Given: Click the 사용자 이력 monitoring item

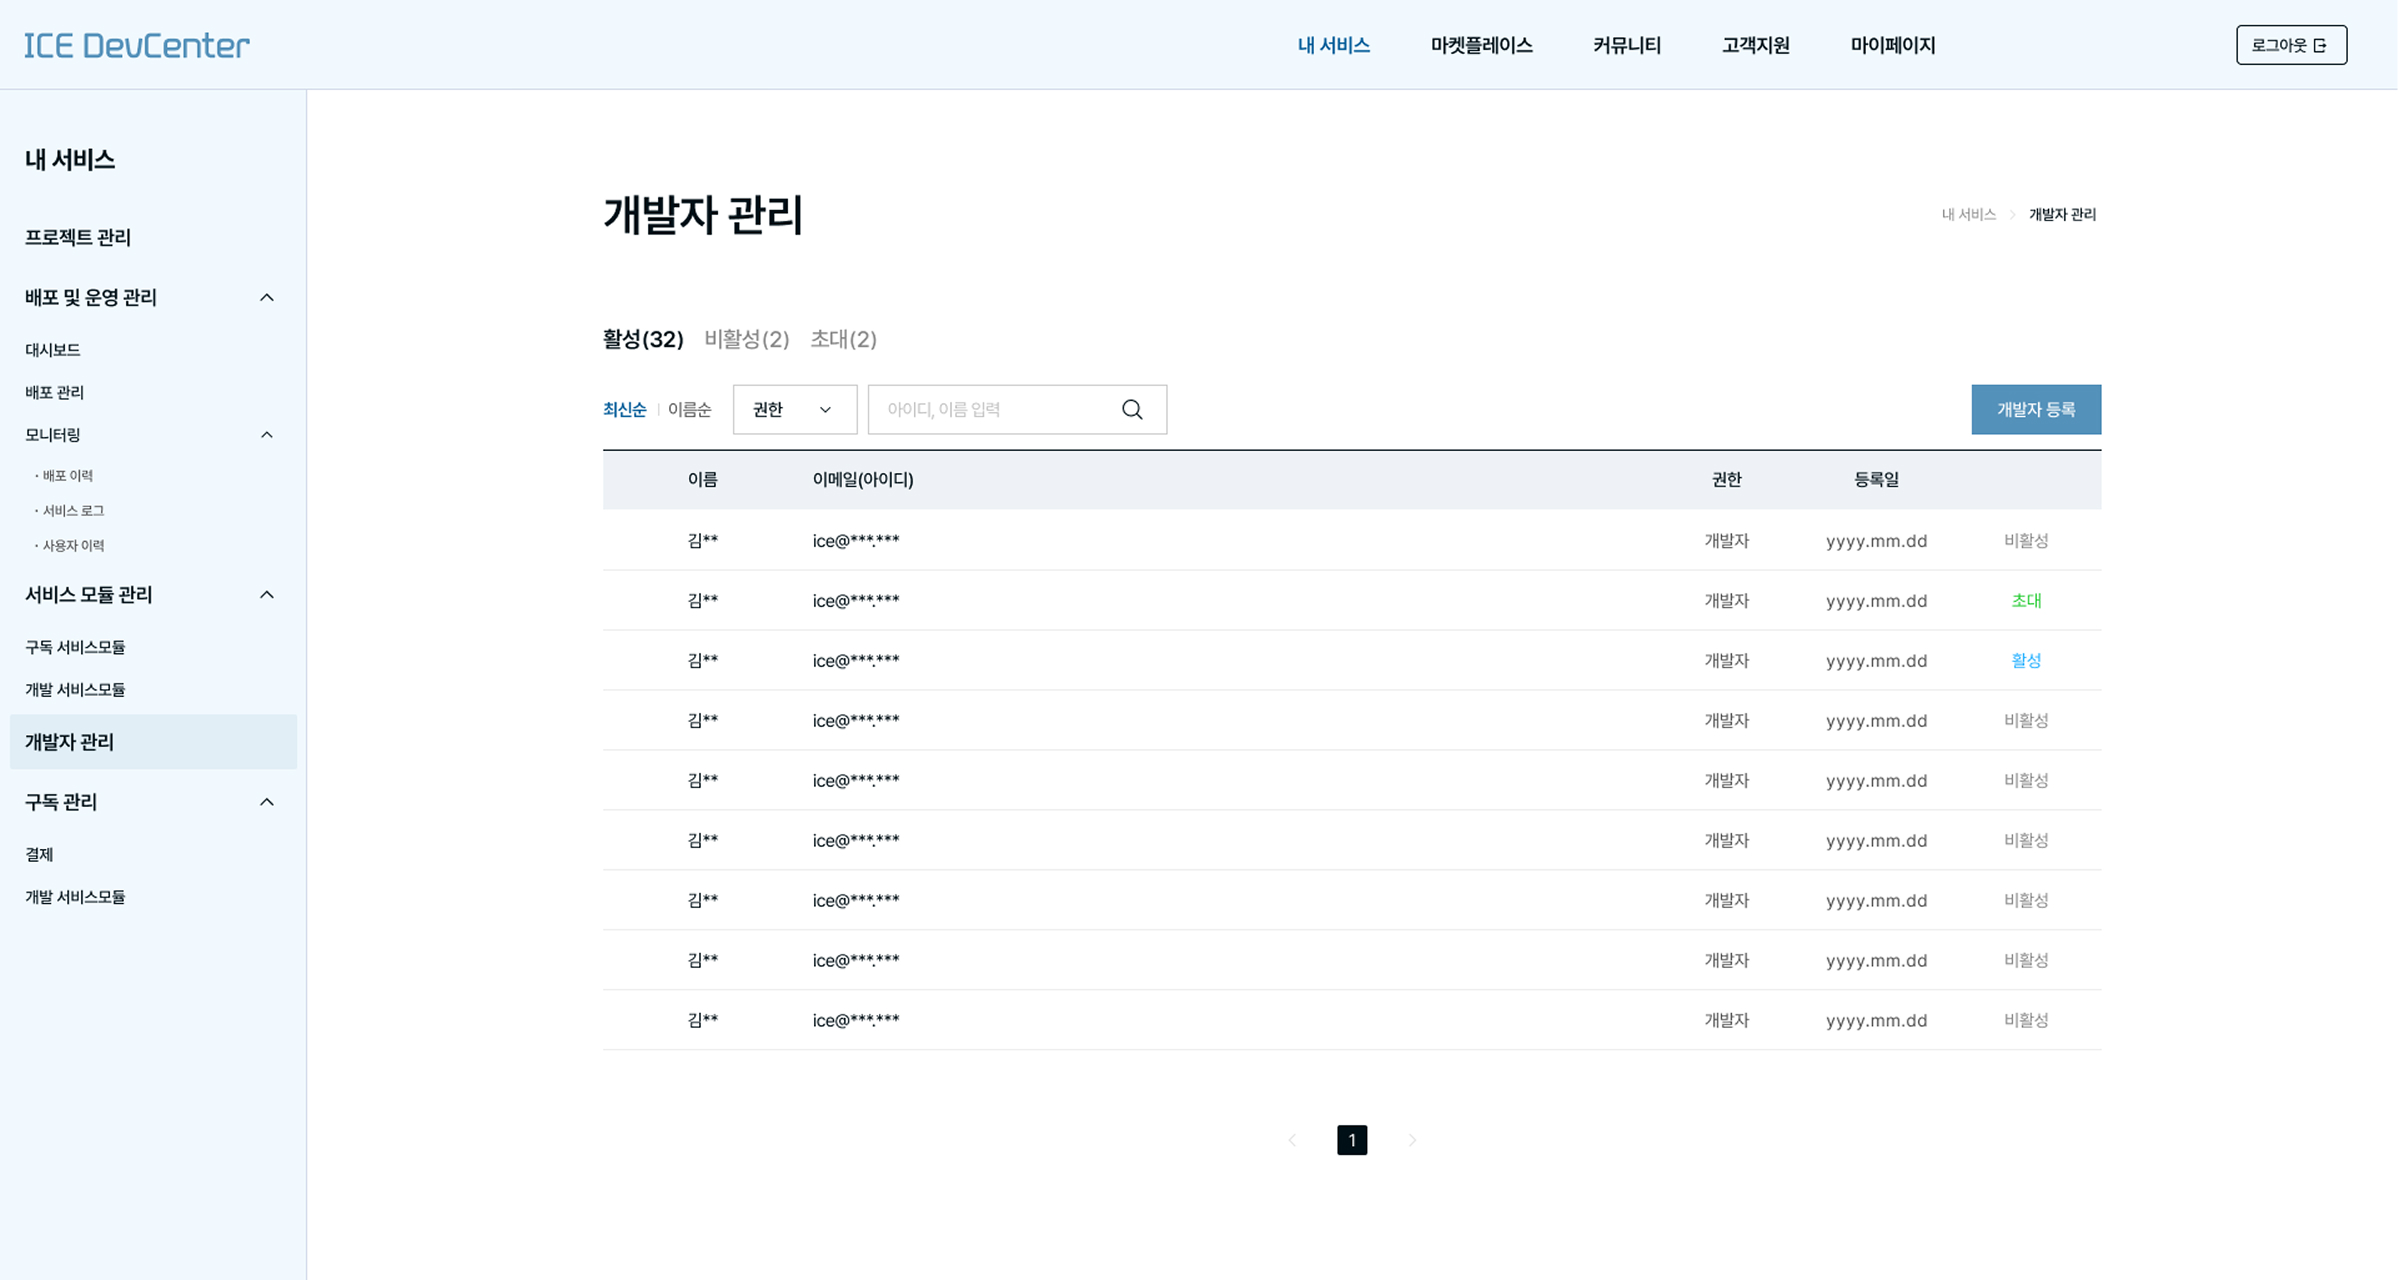Looking at the screenshot, I should 74,545.
